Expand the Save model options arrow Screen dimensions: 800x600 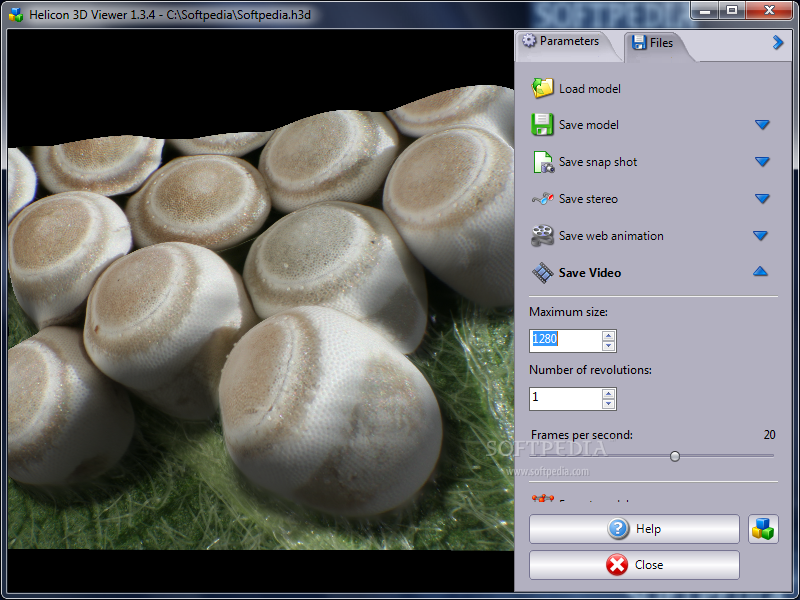[x=762, y=124]
